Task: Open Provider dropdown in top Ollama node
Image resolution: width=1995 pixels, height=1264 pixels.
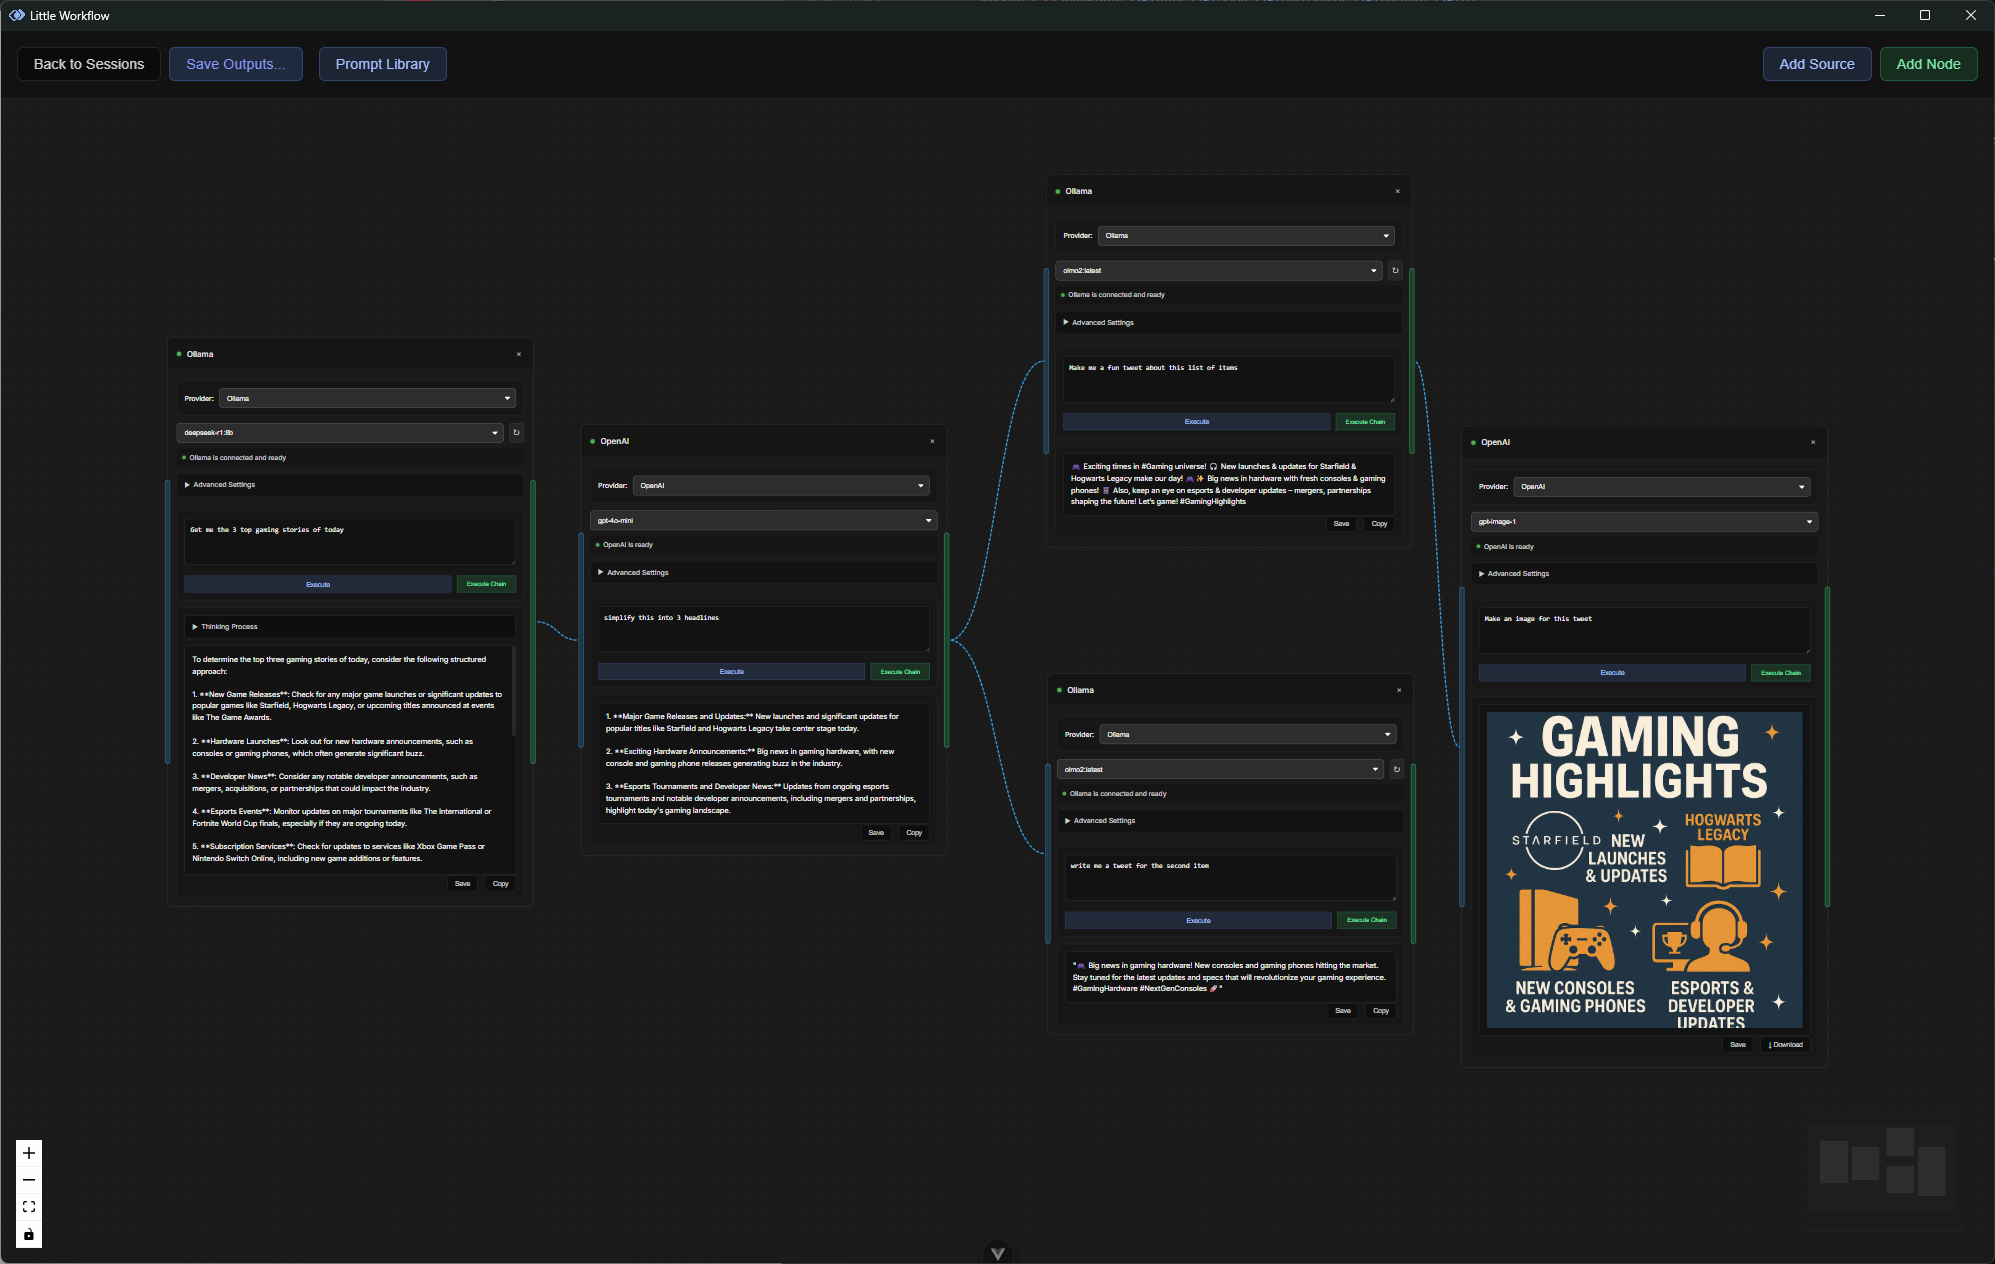Action: [1245, 236]
